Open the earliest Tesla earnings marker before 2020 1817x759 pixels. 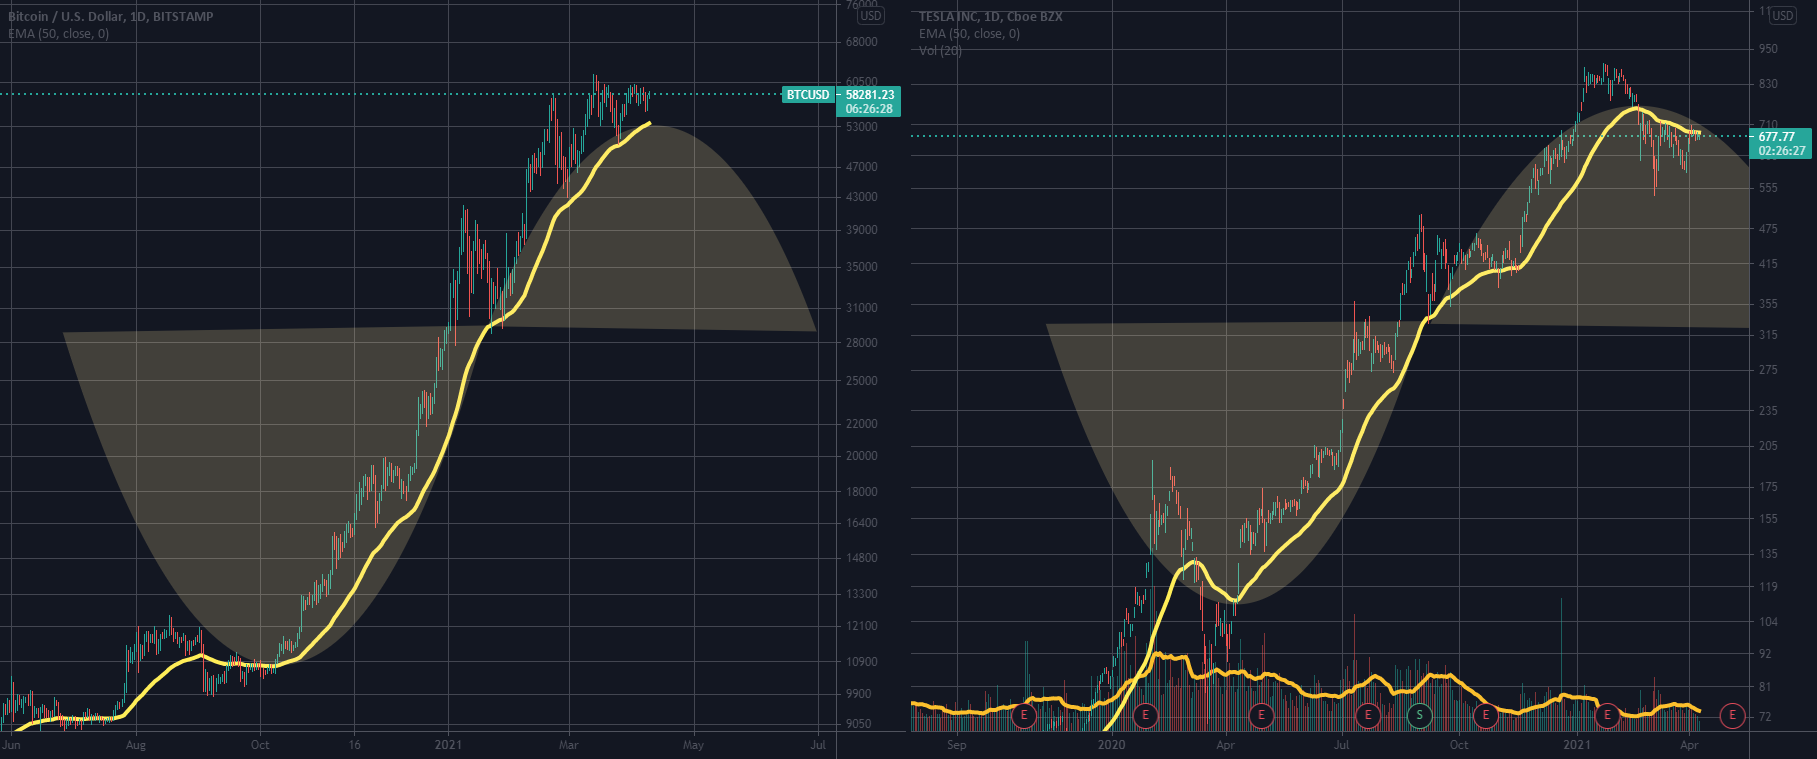(x=1024, y=715)
